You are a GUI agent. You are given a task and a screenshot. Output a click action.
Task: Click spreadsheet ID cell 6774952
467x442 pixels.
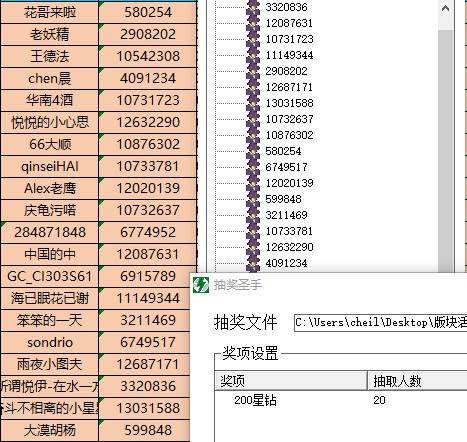[x=148, y=232]
